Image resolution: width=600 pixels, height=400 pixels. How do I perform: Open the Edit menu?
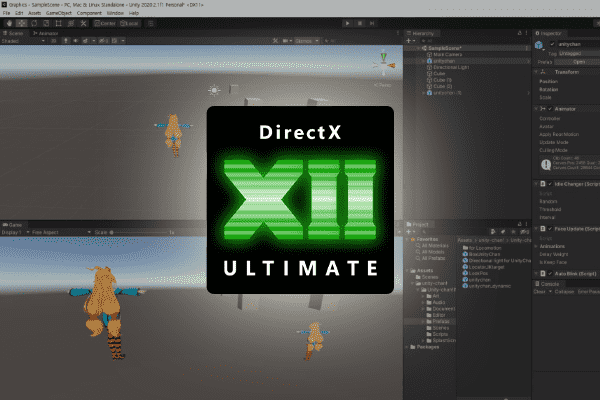[19, 13]
